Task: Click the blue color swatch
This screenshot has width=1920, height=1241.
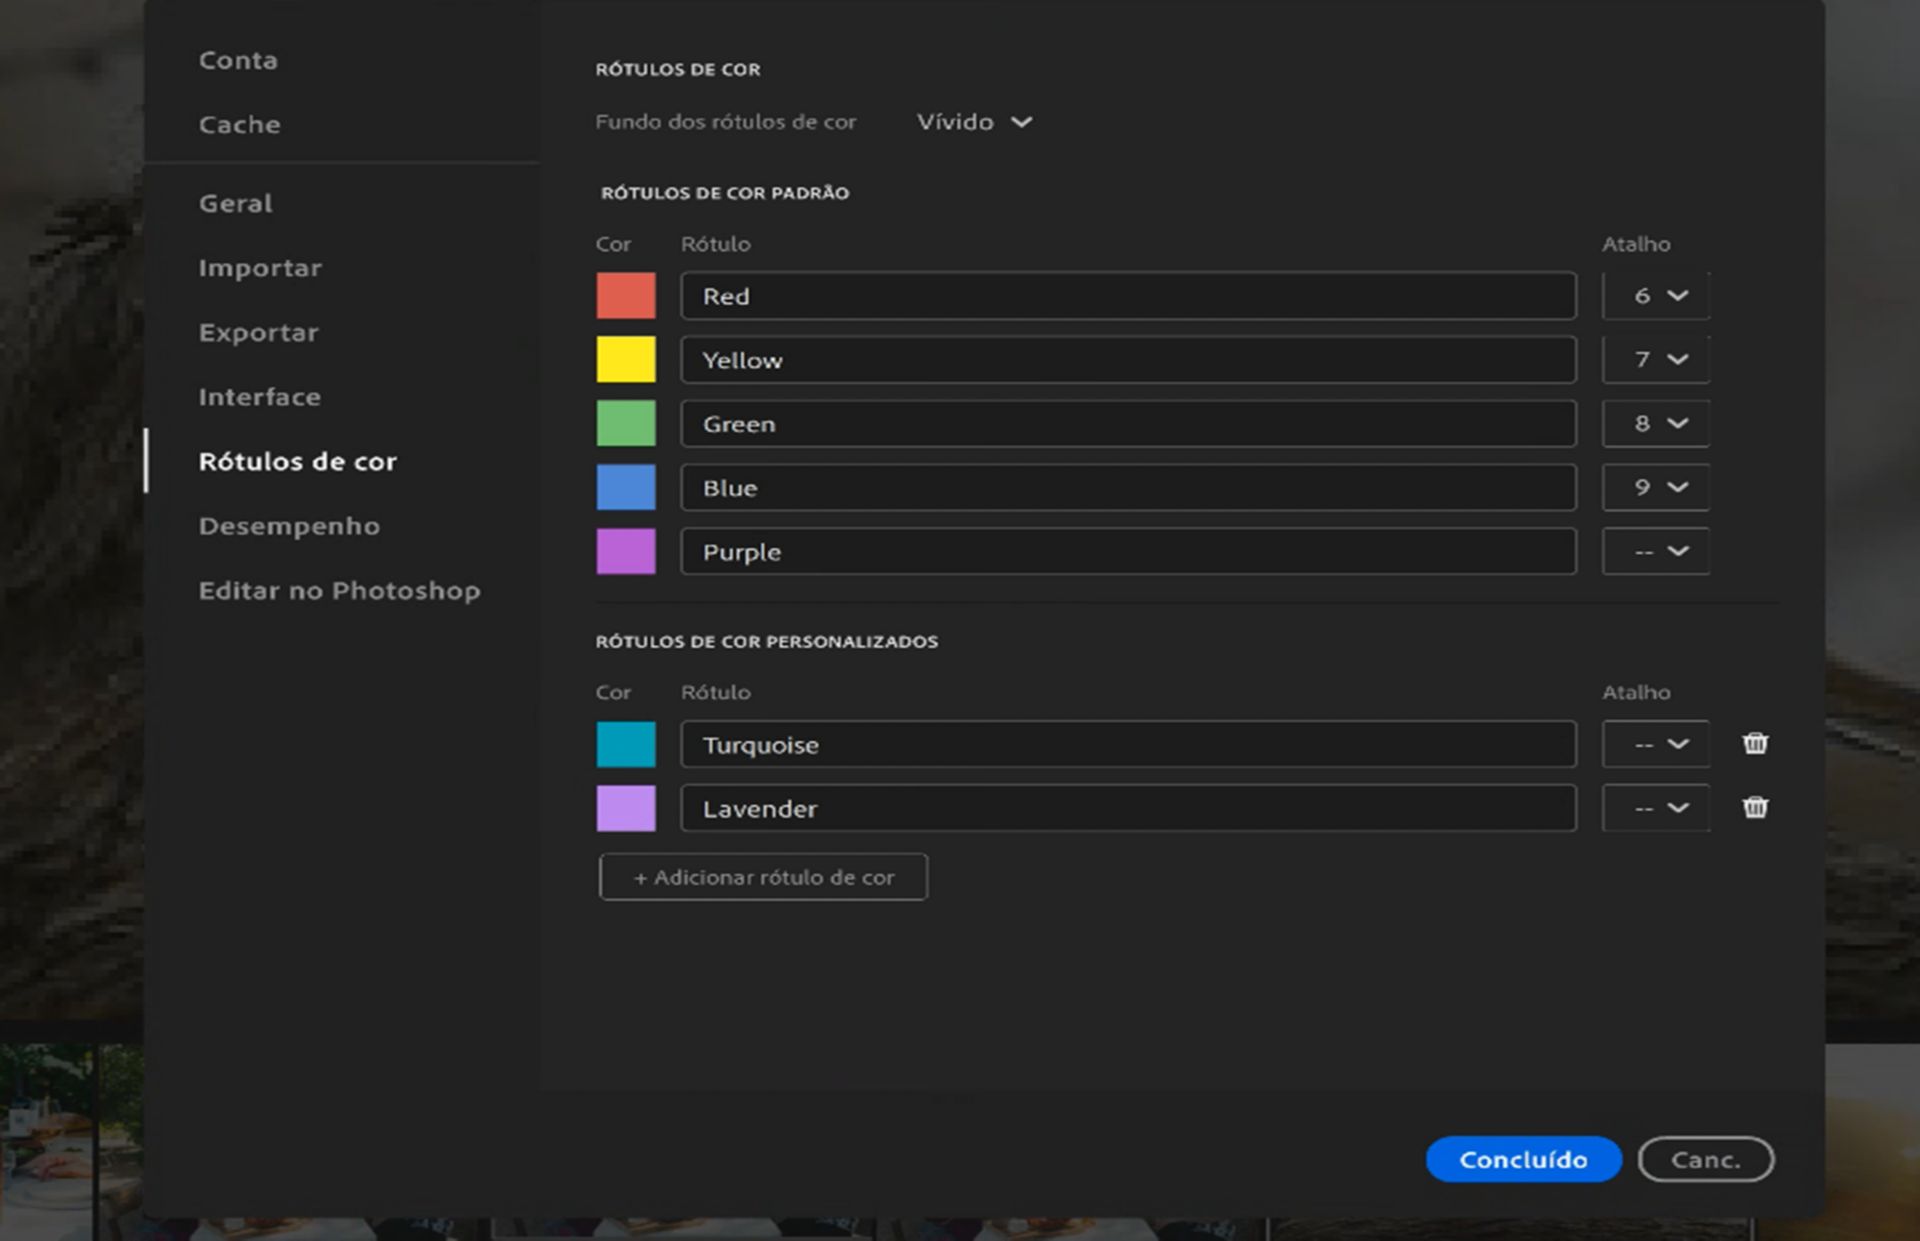Action: (x=626, y=488)
